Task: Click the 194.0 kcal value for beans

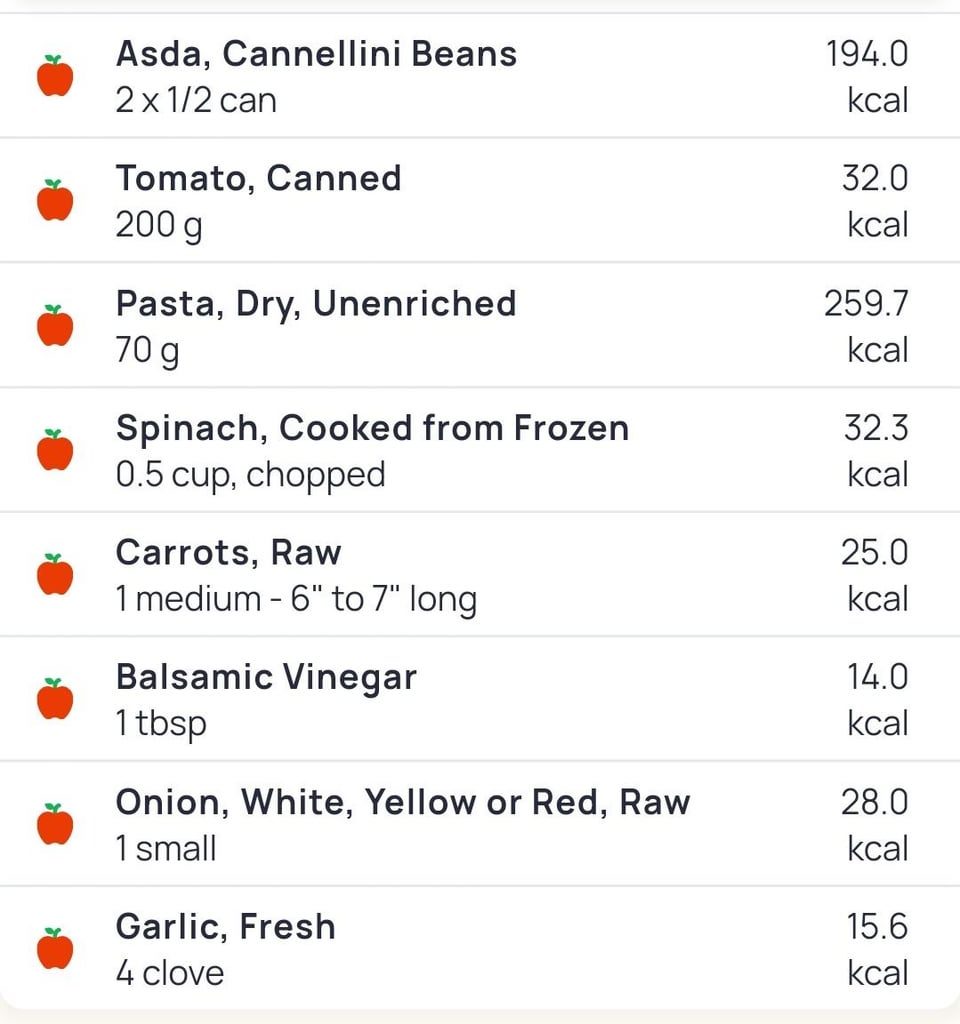Action: click(867, 54)
